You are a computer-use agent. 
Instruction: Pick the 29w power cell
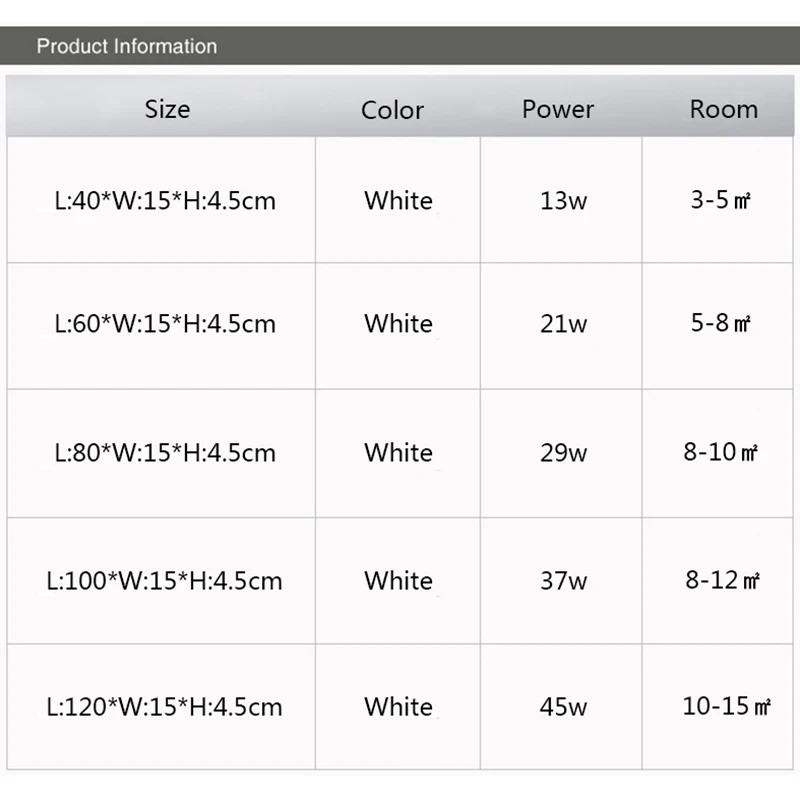563,452
